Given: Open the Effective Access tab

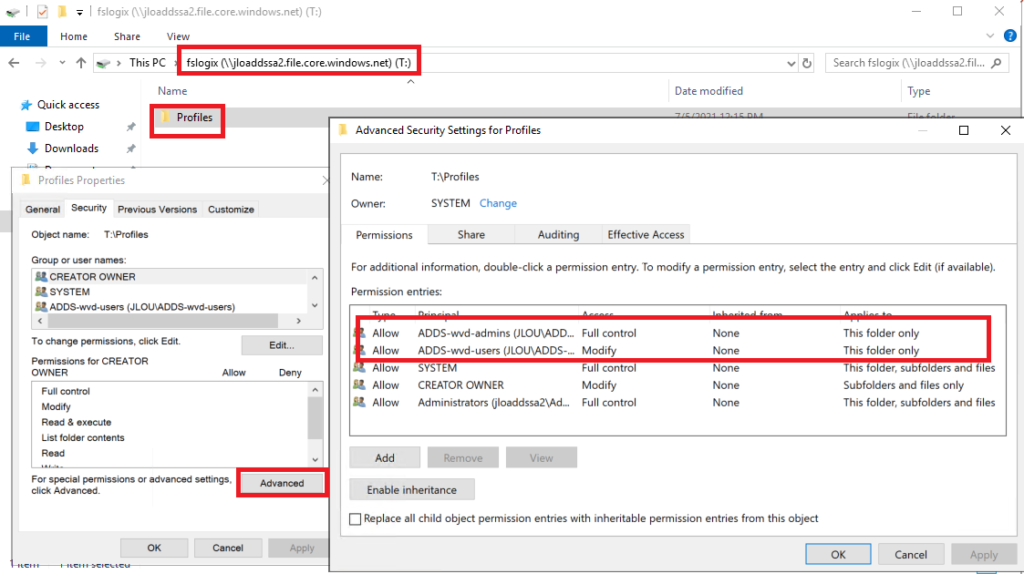Looking at the screenshot, I should click(x=645, y=234).
